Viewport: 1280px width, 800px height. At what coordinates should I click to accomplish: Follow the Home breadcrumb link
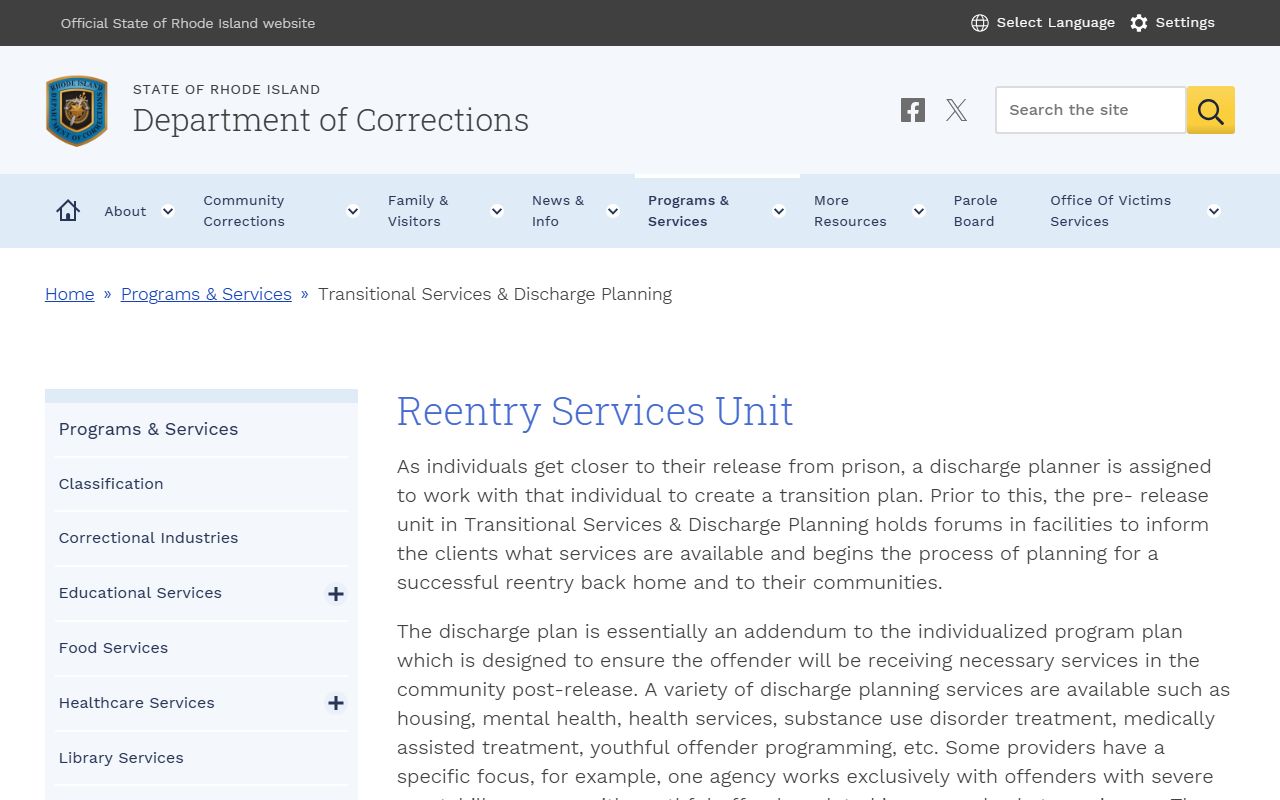coord(70,294)
